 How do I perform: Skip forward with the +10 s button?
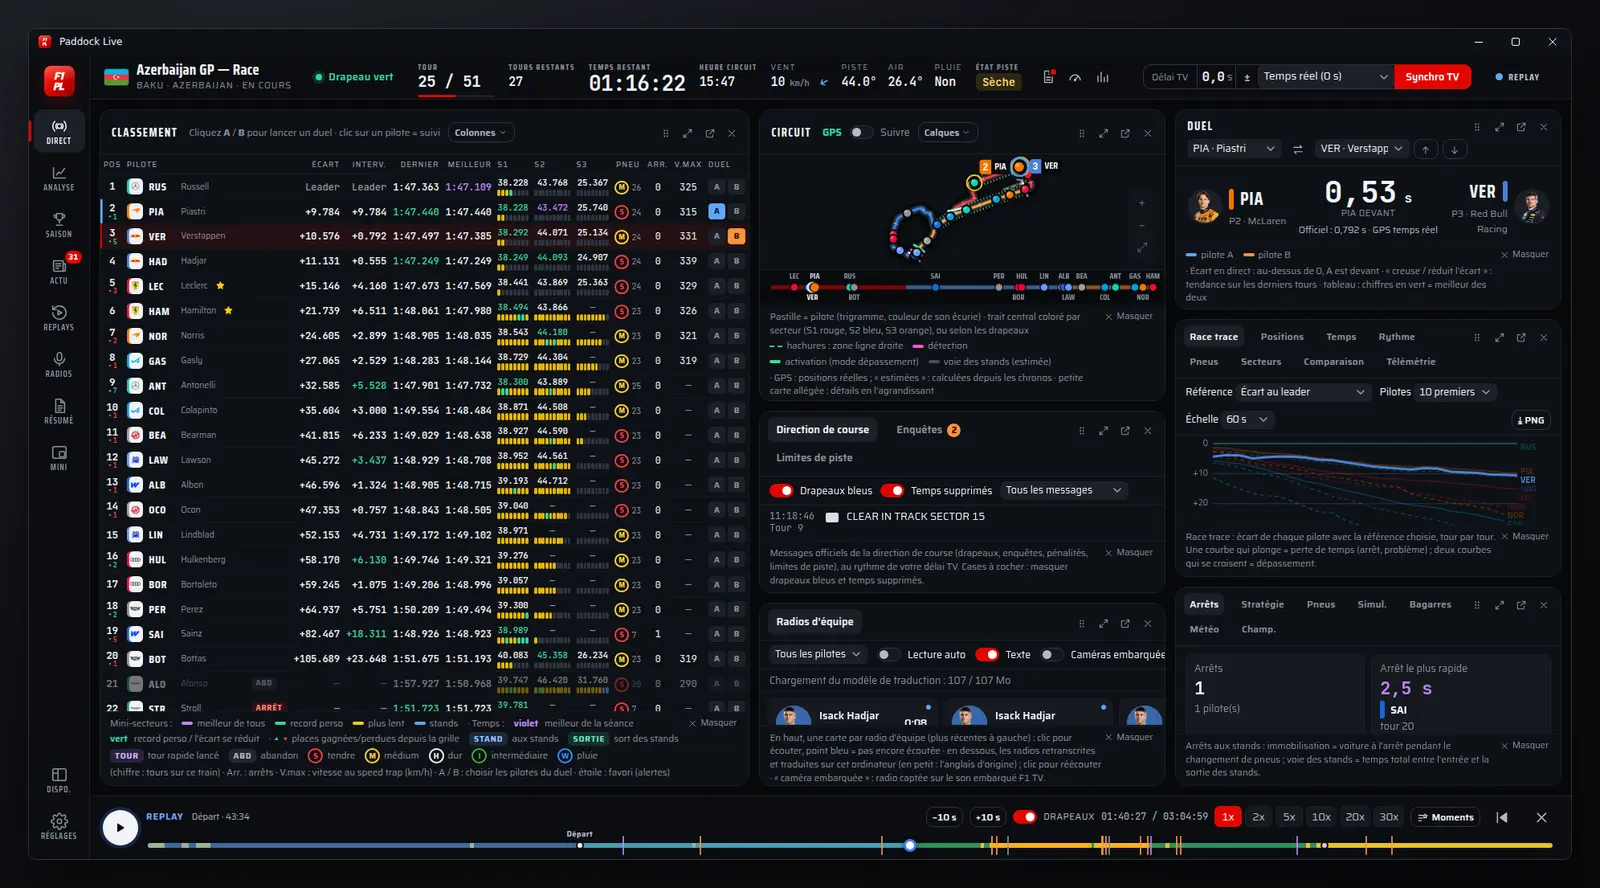tap(987, 817)
